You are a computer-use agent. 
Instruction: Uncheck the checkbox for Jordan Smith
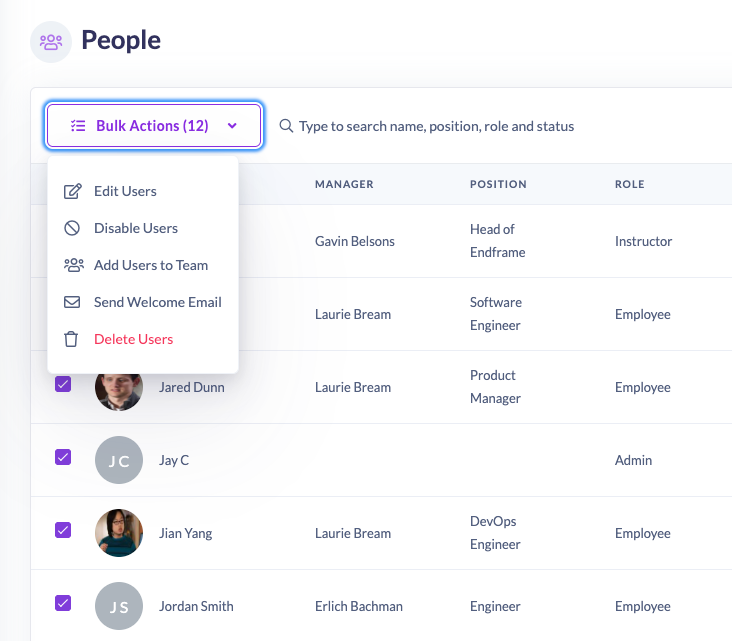pyautogui.click(x=63, y=603)
